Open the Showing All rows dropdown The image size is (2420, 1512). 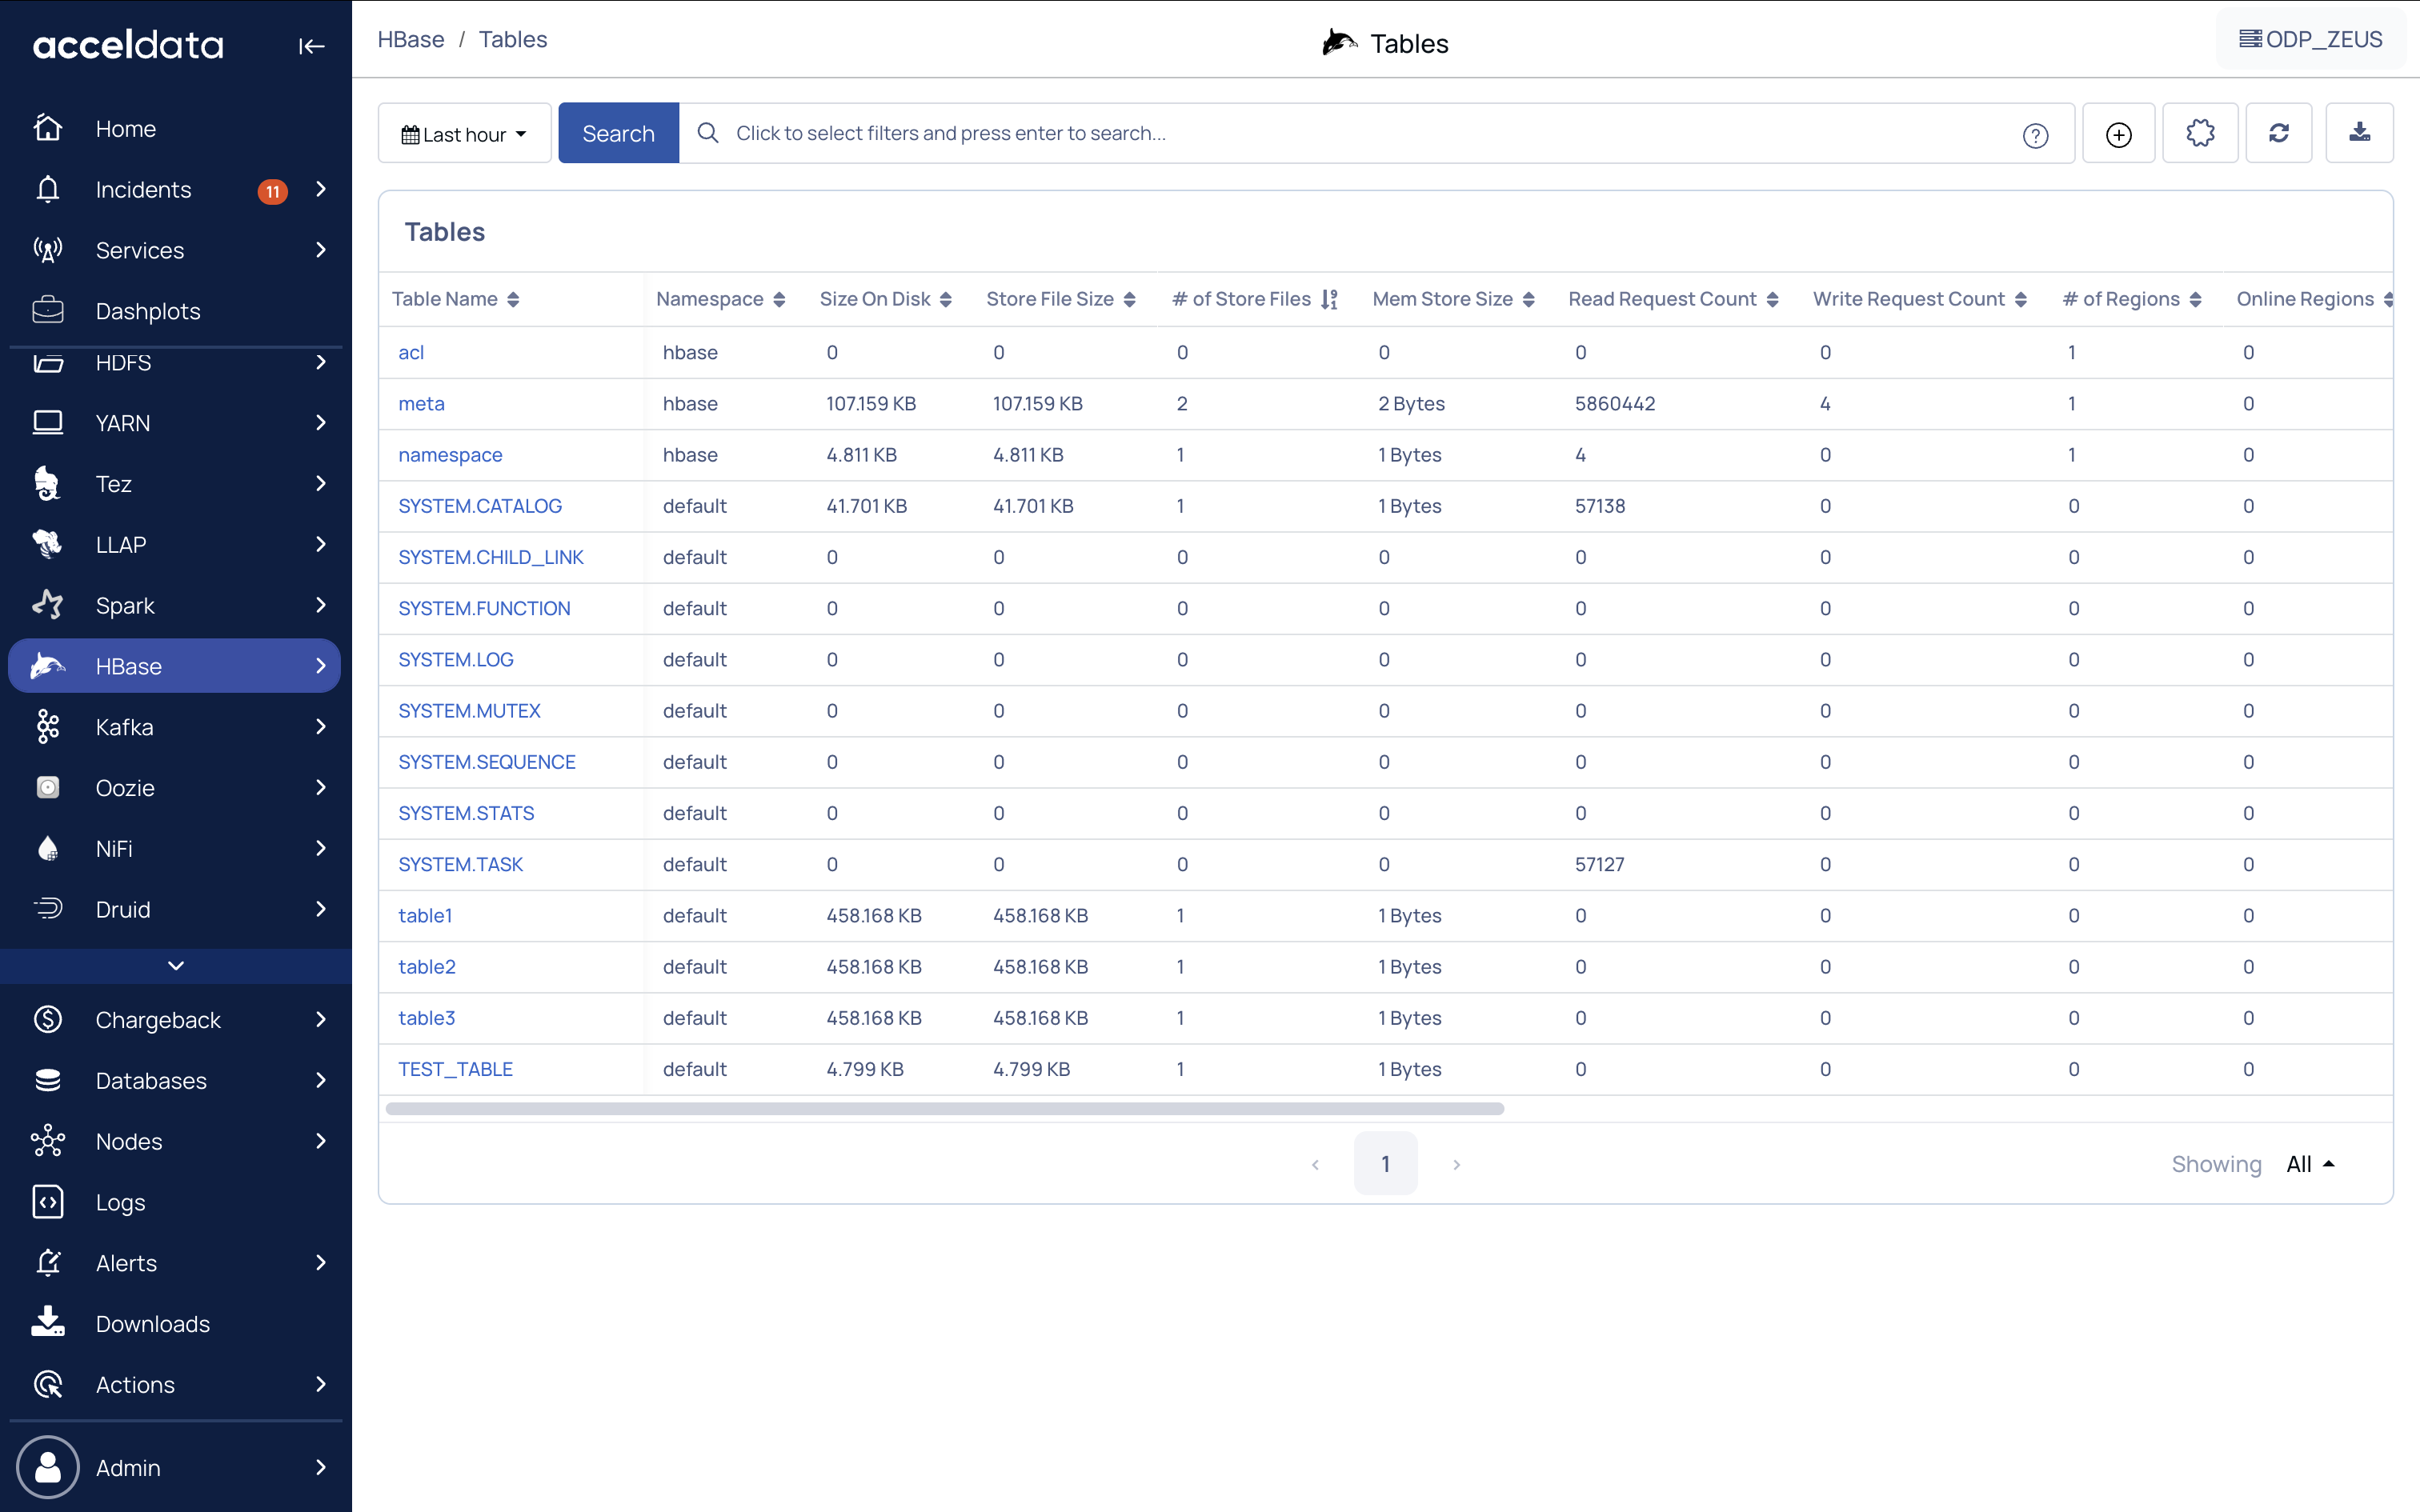(2309, 1164)
